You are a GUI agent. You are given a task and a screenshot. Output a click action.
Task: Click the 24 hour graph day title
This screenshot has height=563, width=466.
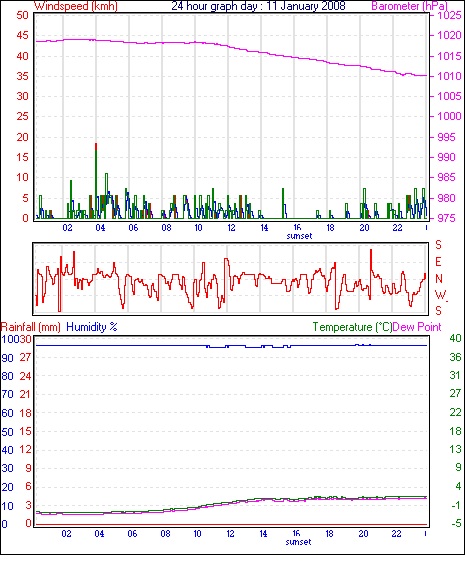pyautogui.click(x=258, y=6)
